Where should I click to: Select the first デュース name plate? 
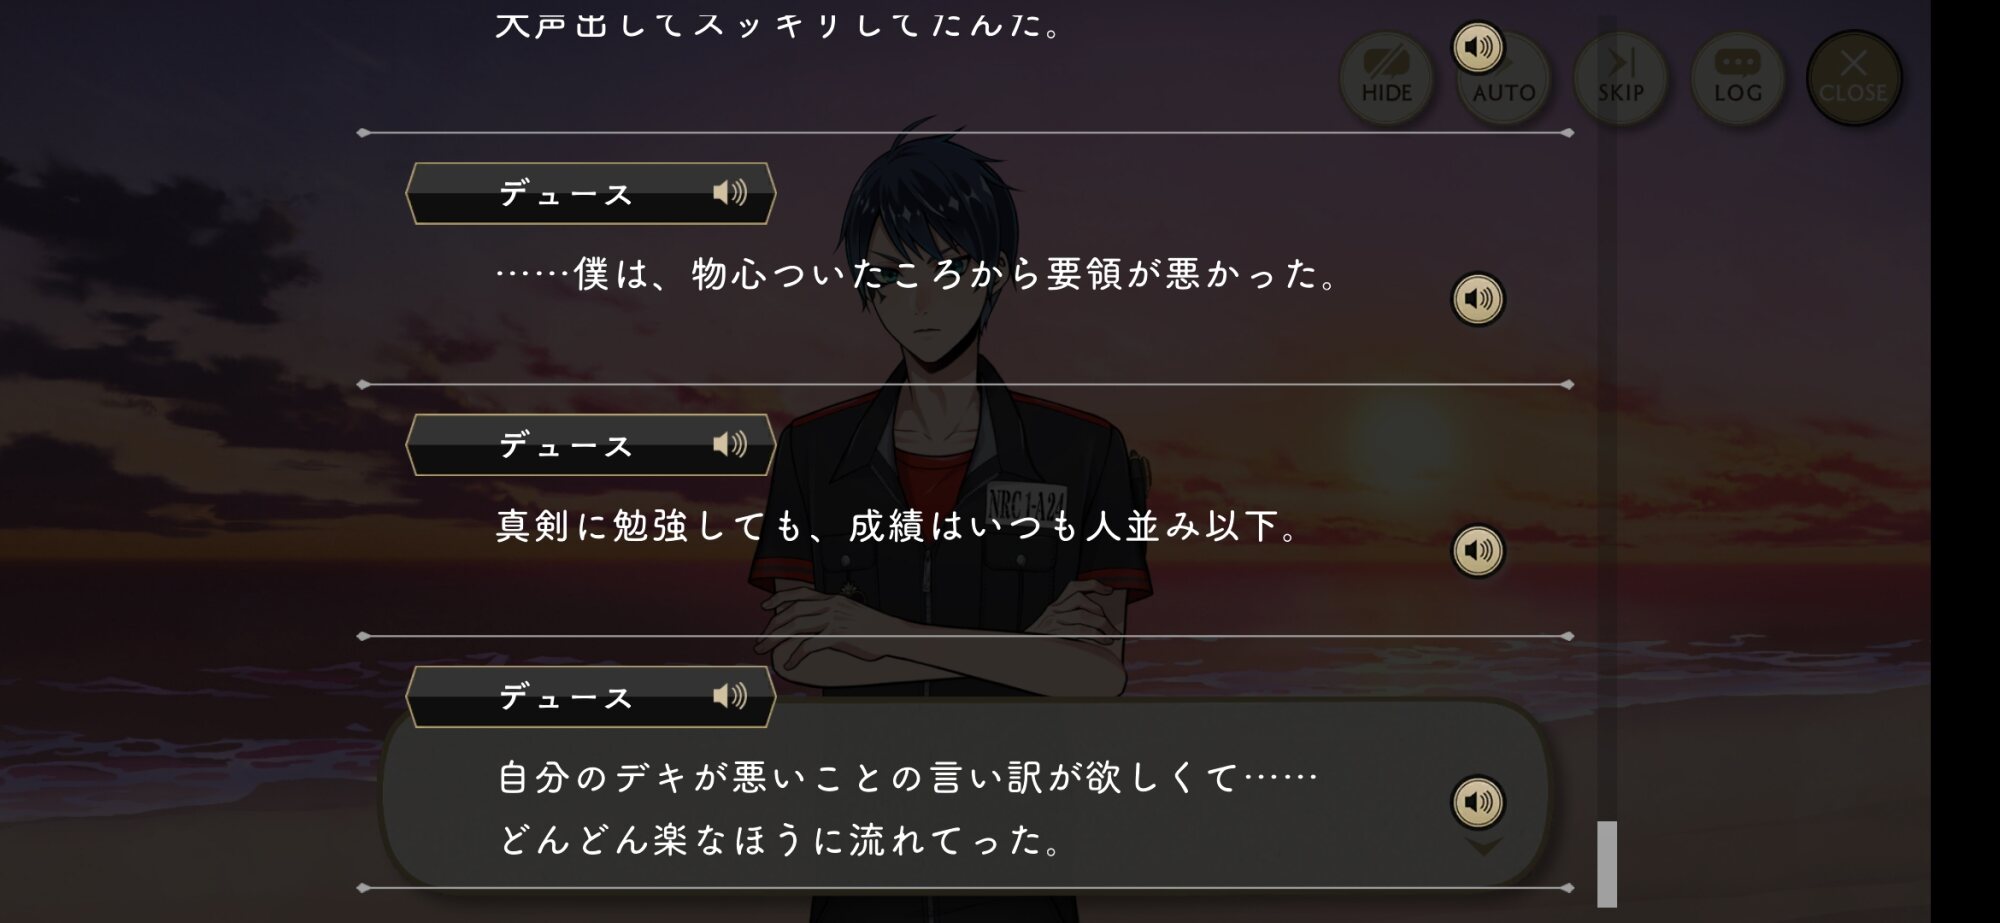click(x=590, y=193)
